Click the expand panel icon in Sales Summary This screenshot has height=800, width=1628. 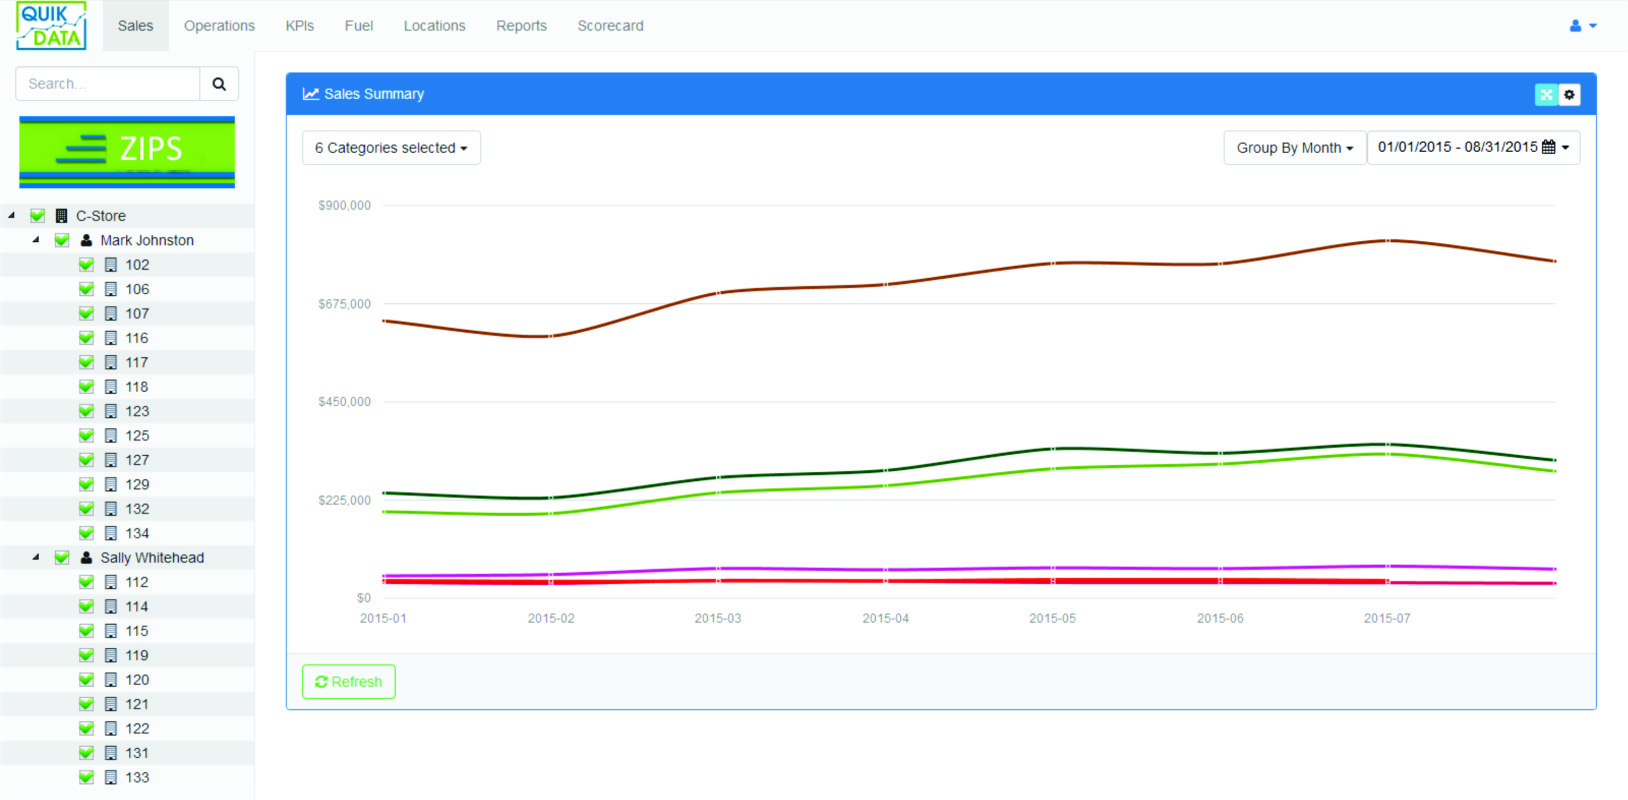click(x=1546, y=94)
